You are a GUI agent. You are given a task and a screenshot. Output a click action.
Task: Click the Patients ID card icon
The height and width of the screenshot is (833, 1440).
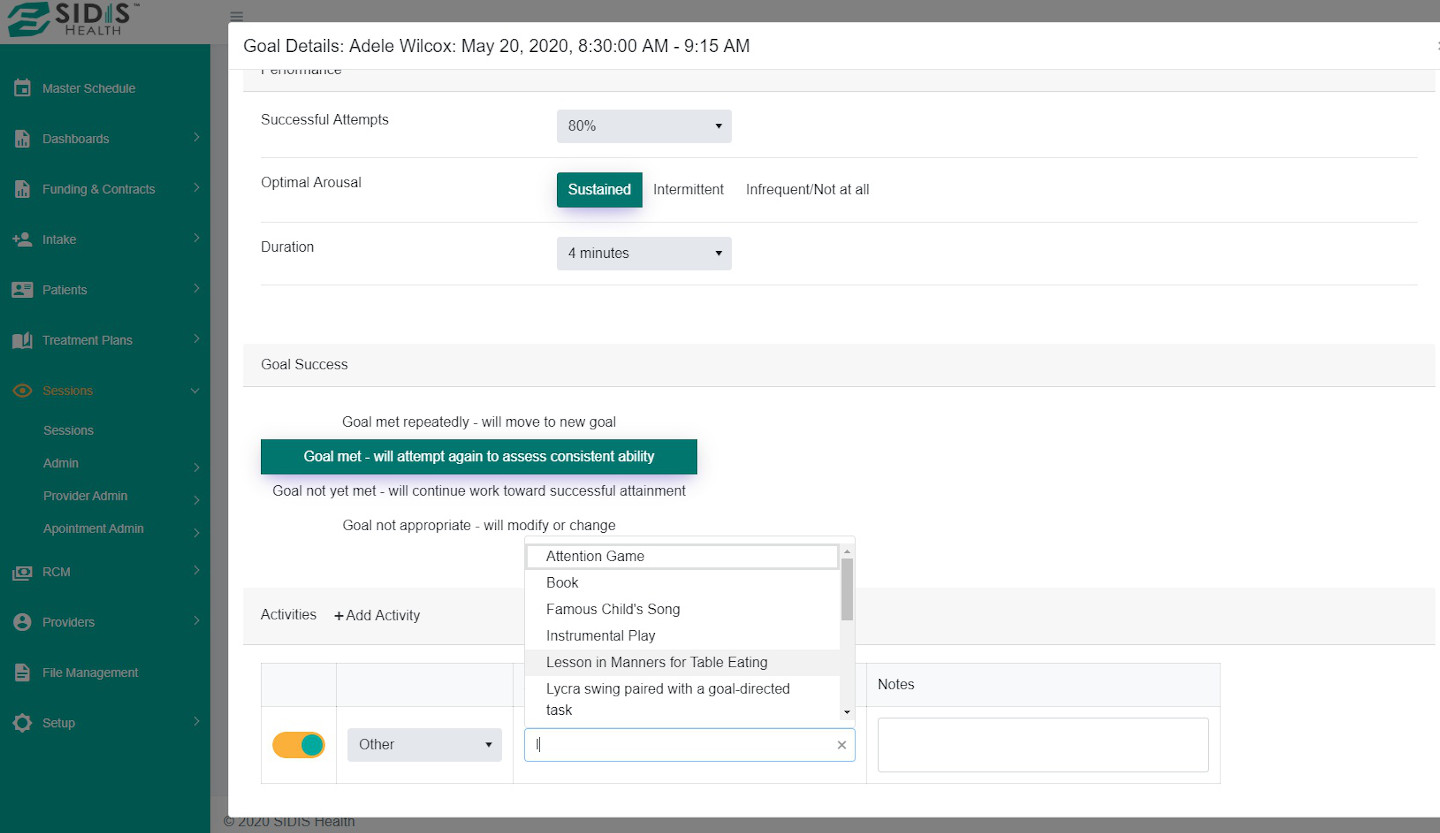pos(22,290)
